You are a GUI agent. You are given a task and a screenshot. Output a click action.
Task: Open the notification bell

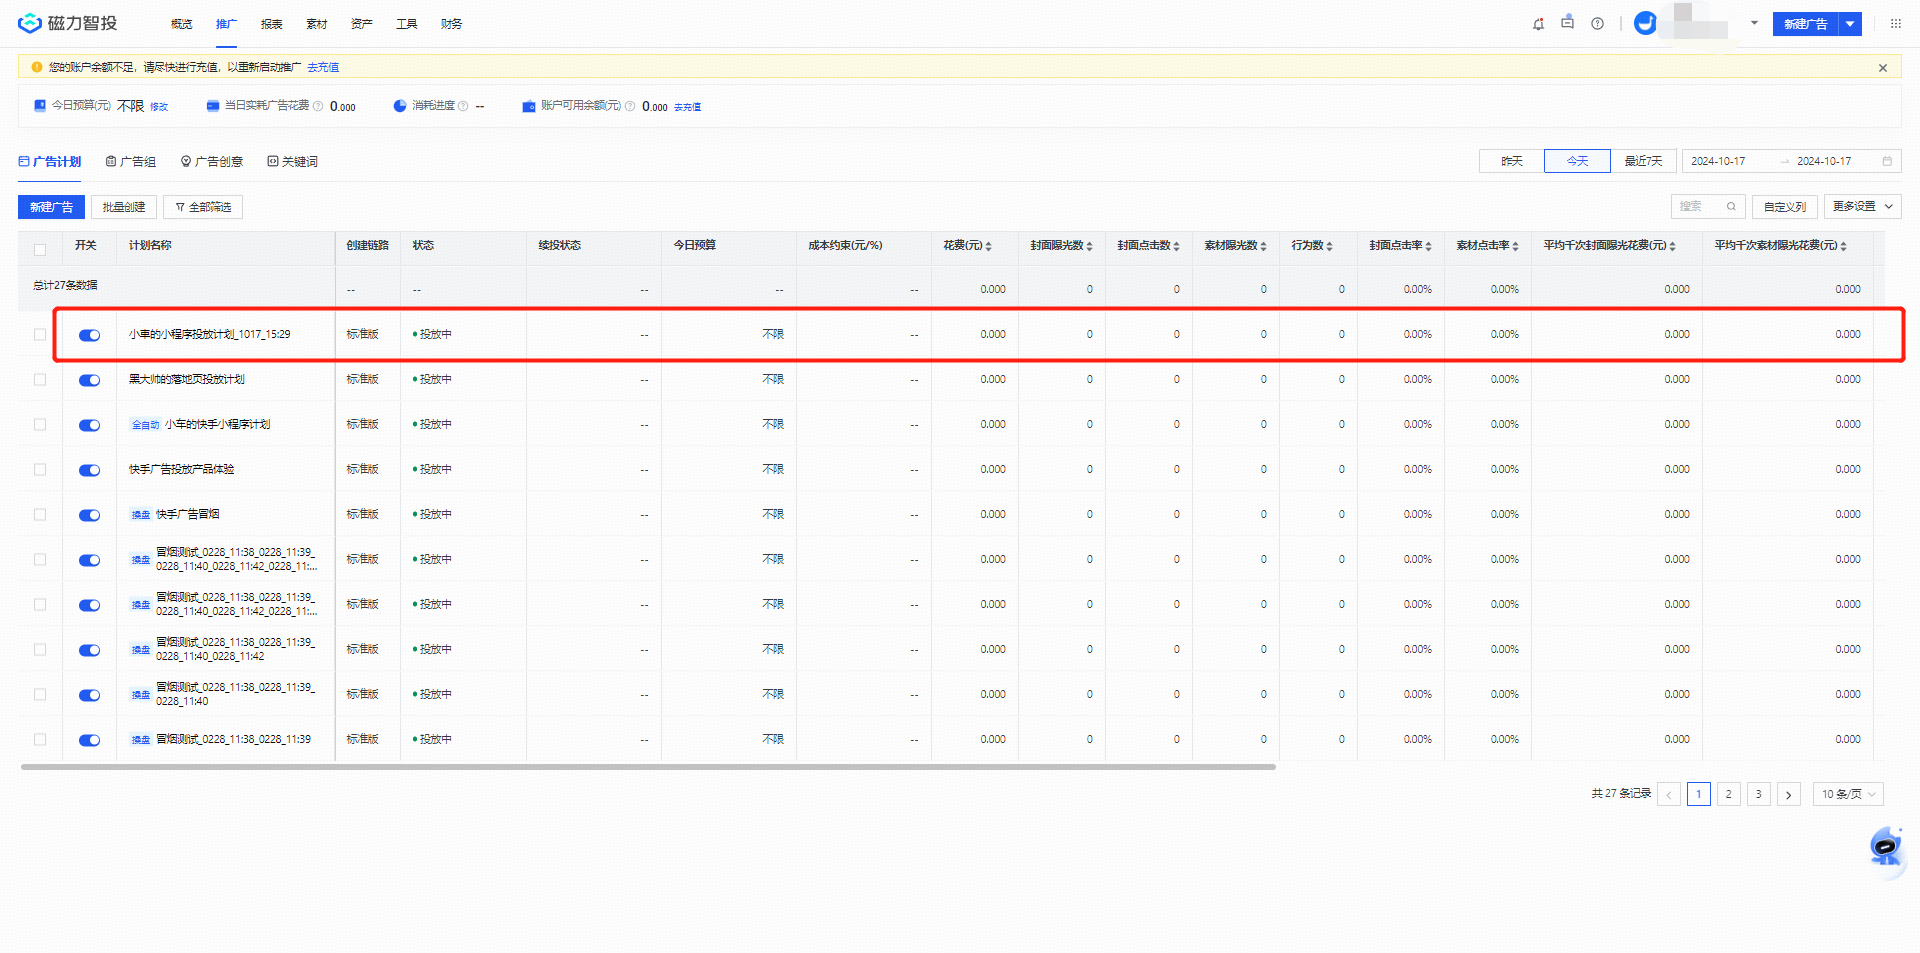pos(1538,24)
